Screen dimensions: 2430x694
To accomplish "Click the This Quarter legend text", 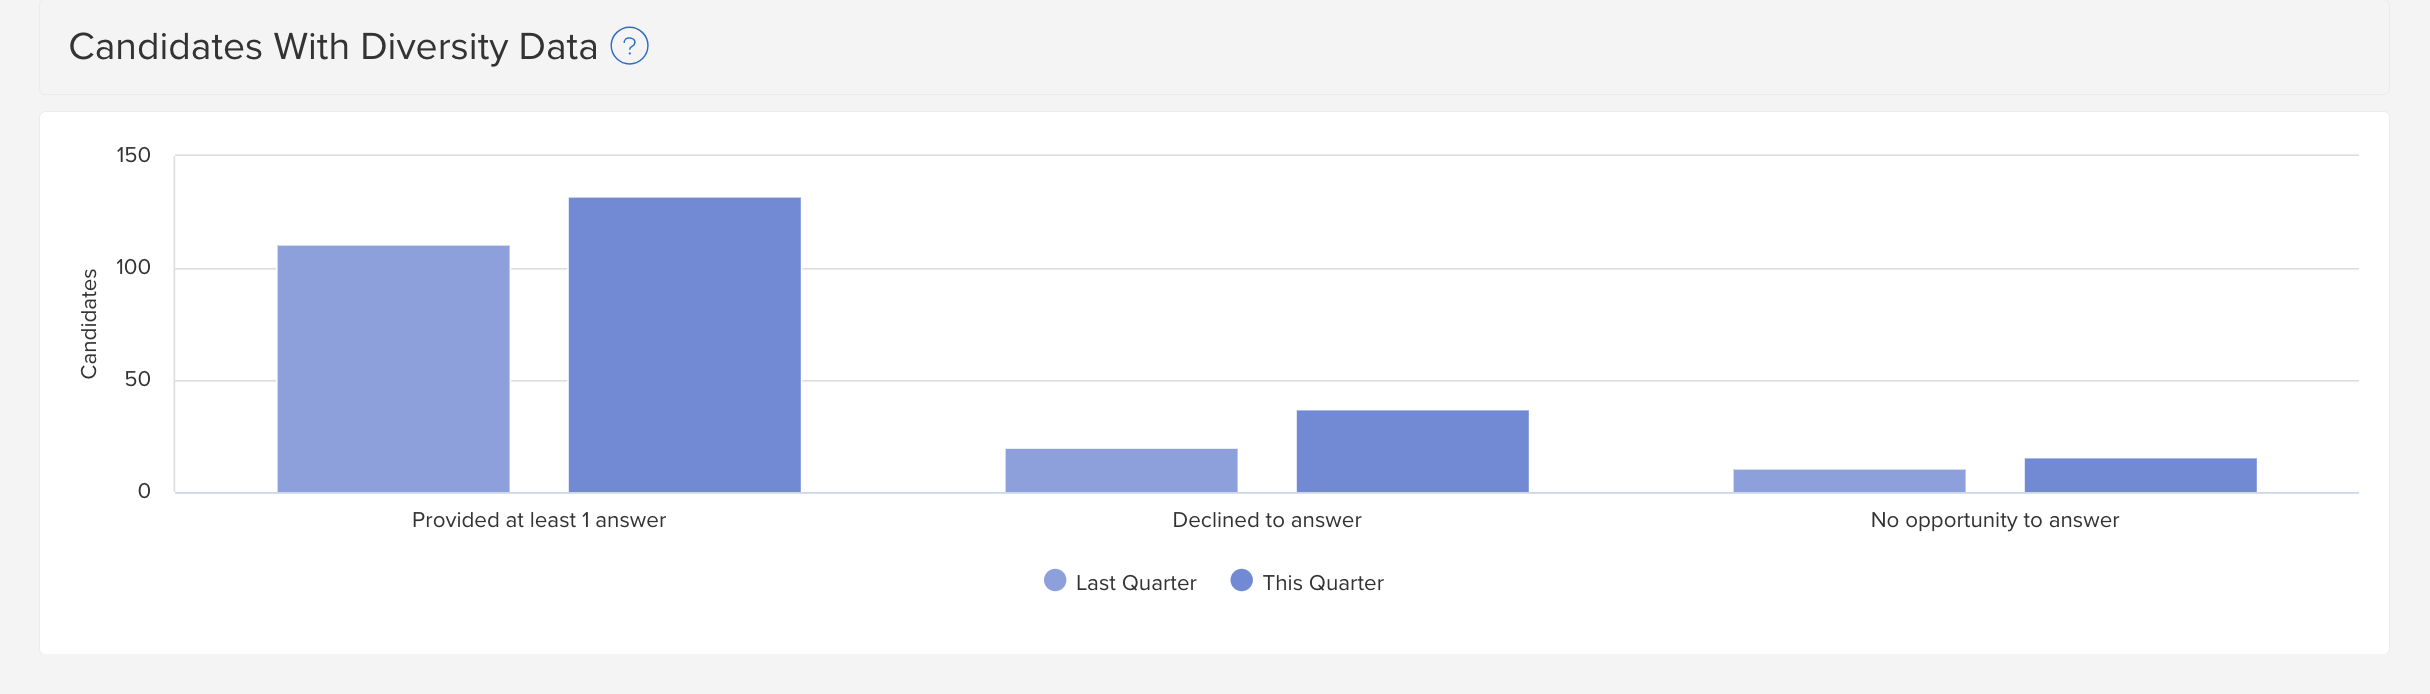I will click(x=1323, y=583).
